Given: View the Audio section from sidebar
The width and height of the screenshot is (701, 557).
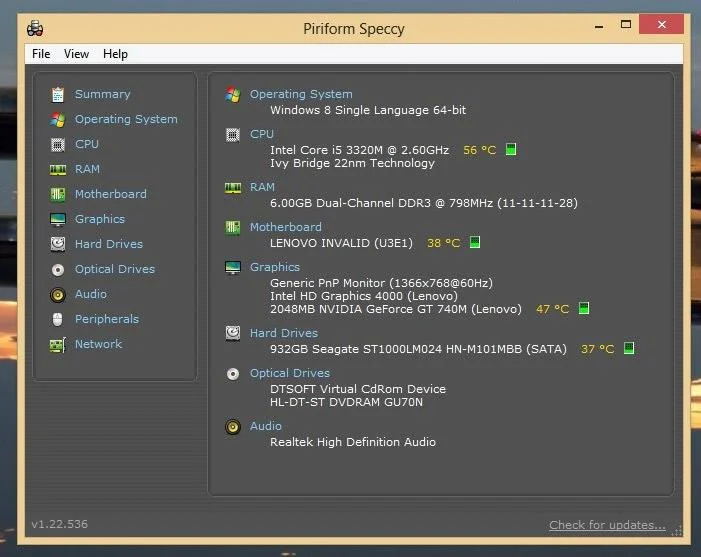Looking at the screenshot, I should 91,295.
